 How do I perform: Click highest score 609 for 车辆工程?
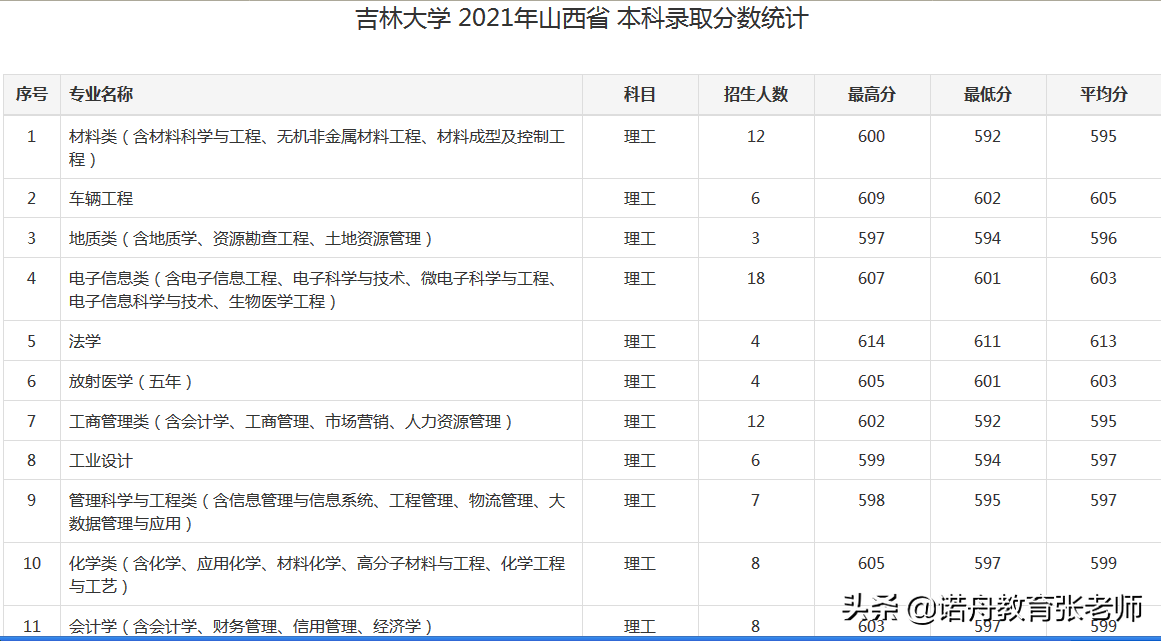pos(871,198)
